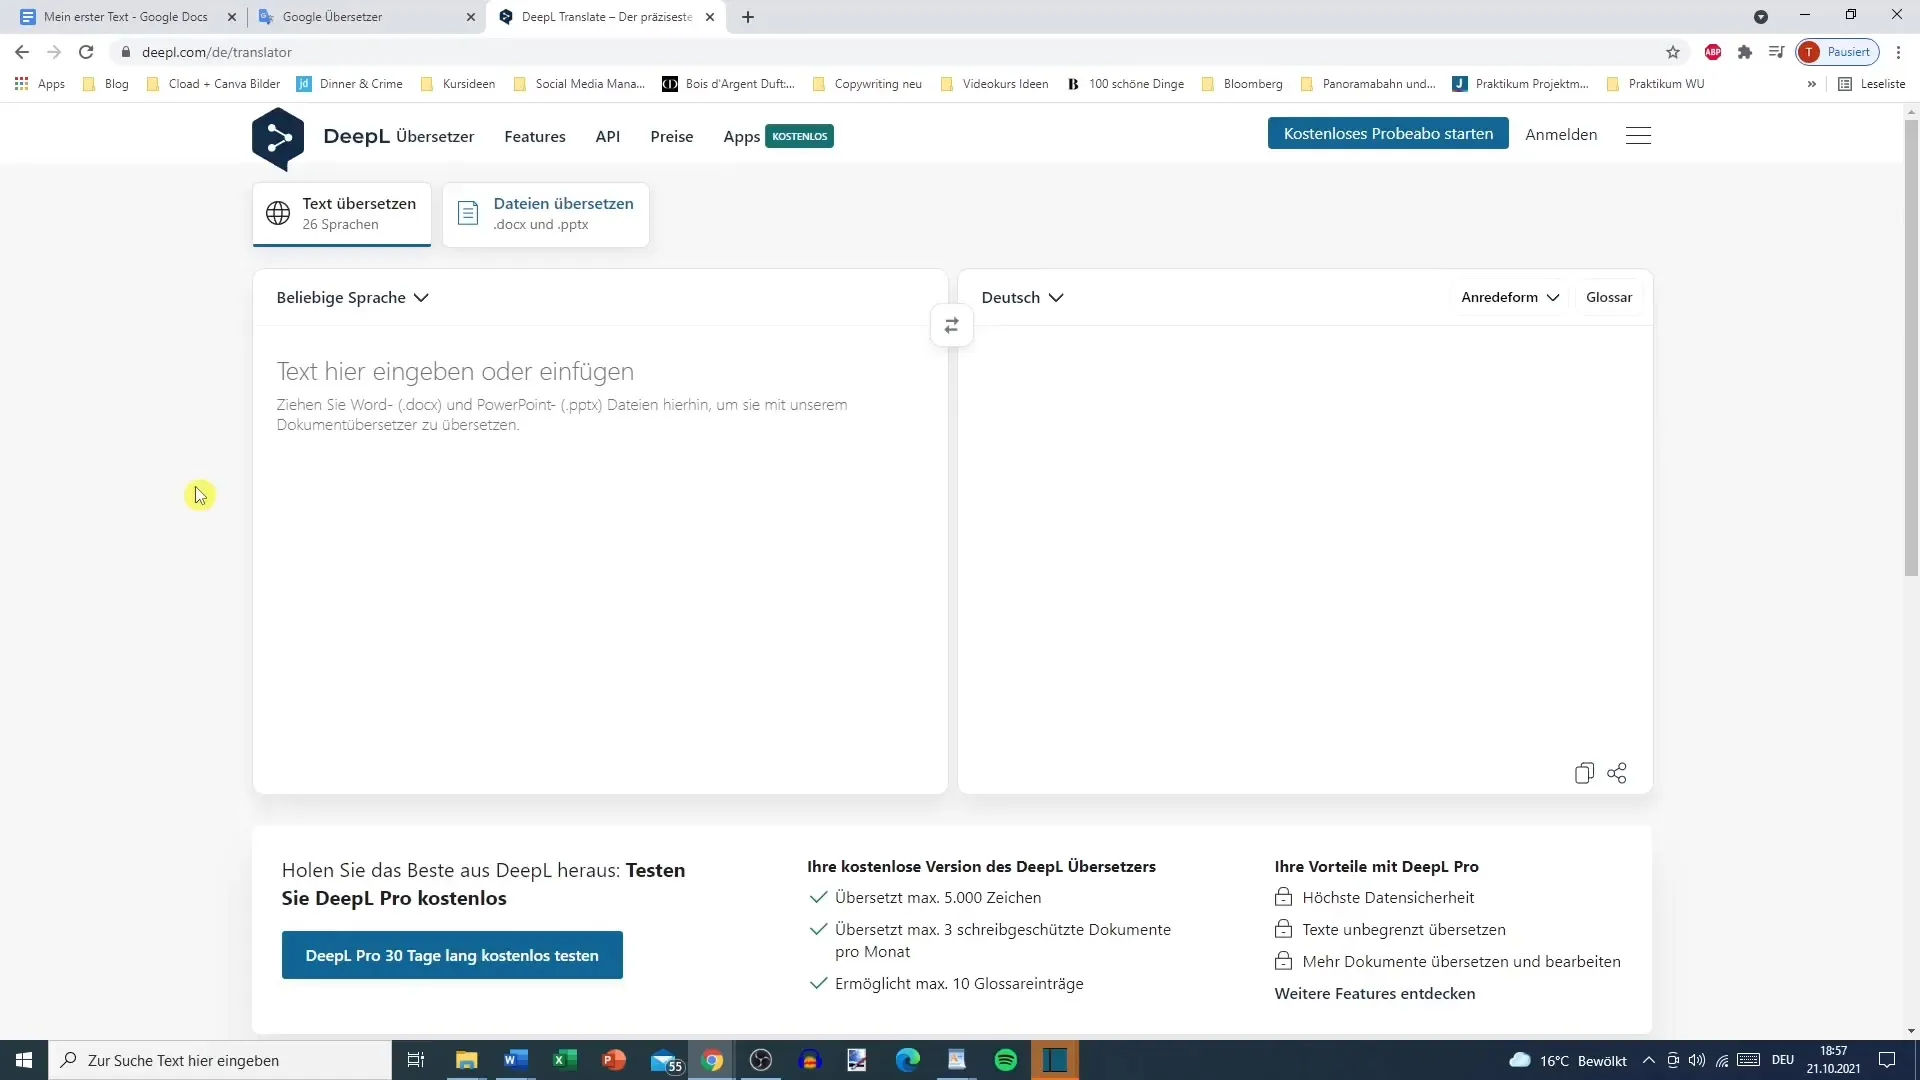Expand the Beliebige Sprache source language dropdown
Viewport: 1920px width, 1080px height.
click(x=352, y=298)
